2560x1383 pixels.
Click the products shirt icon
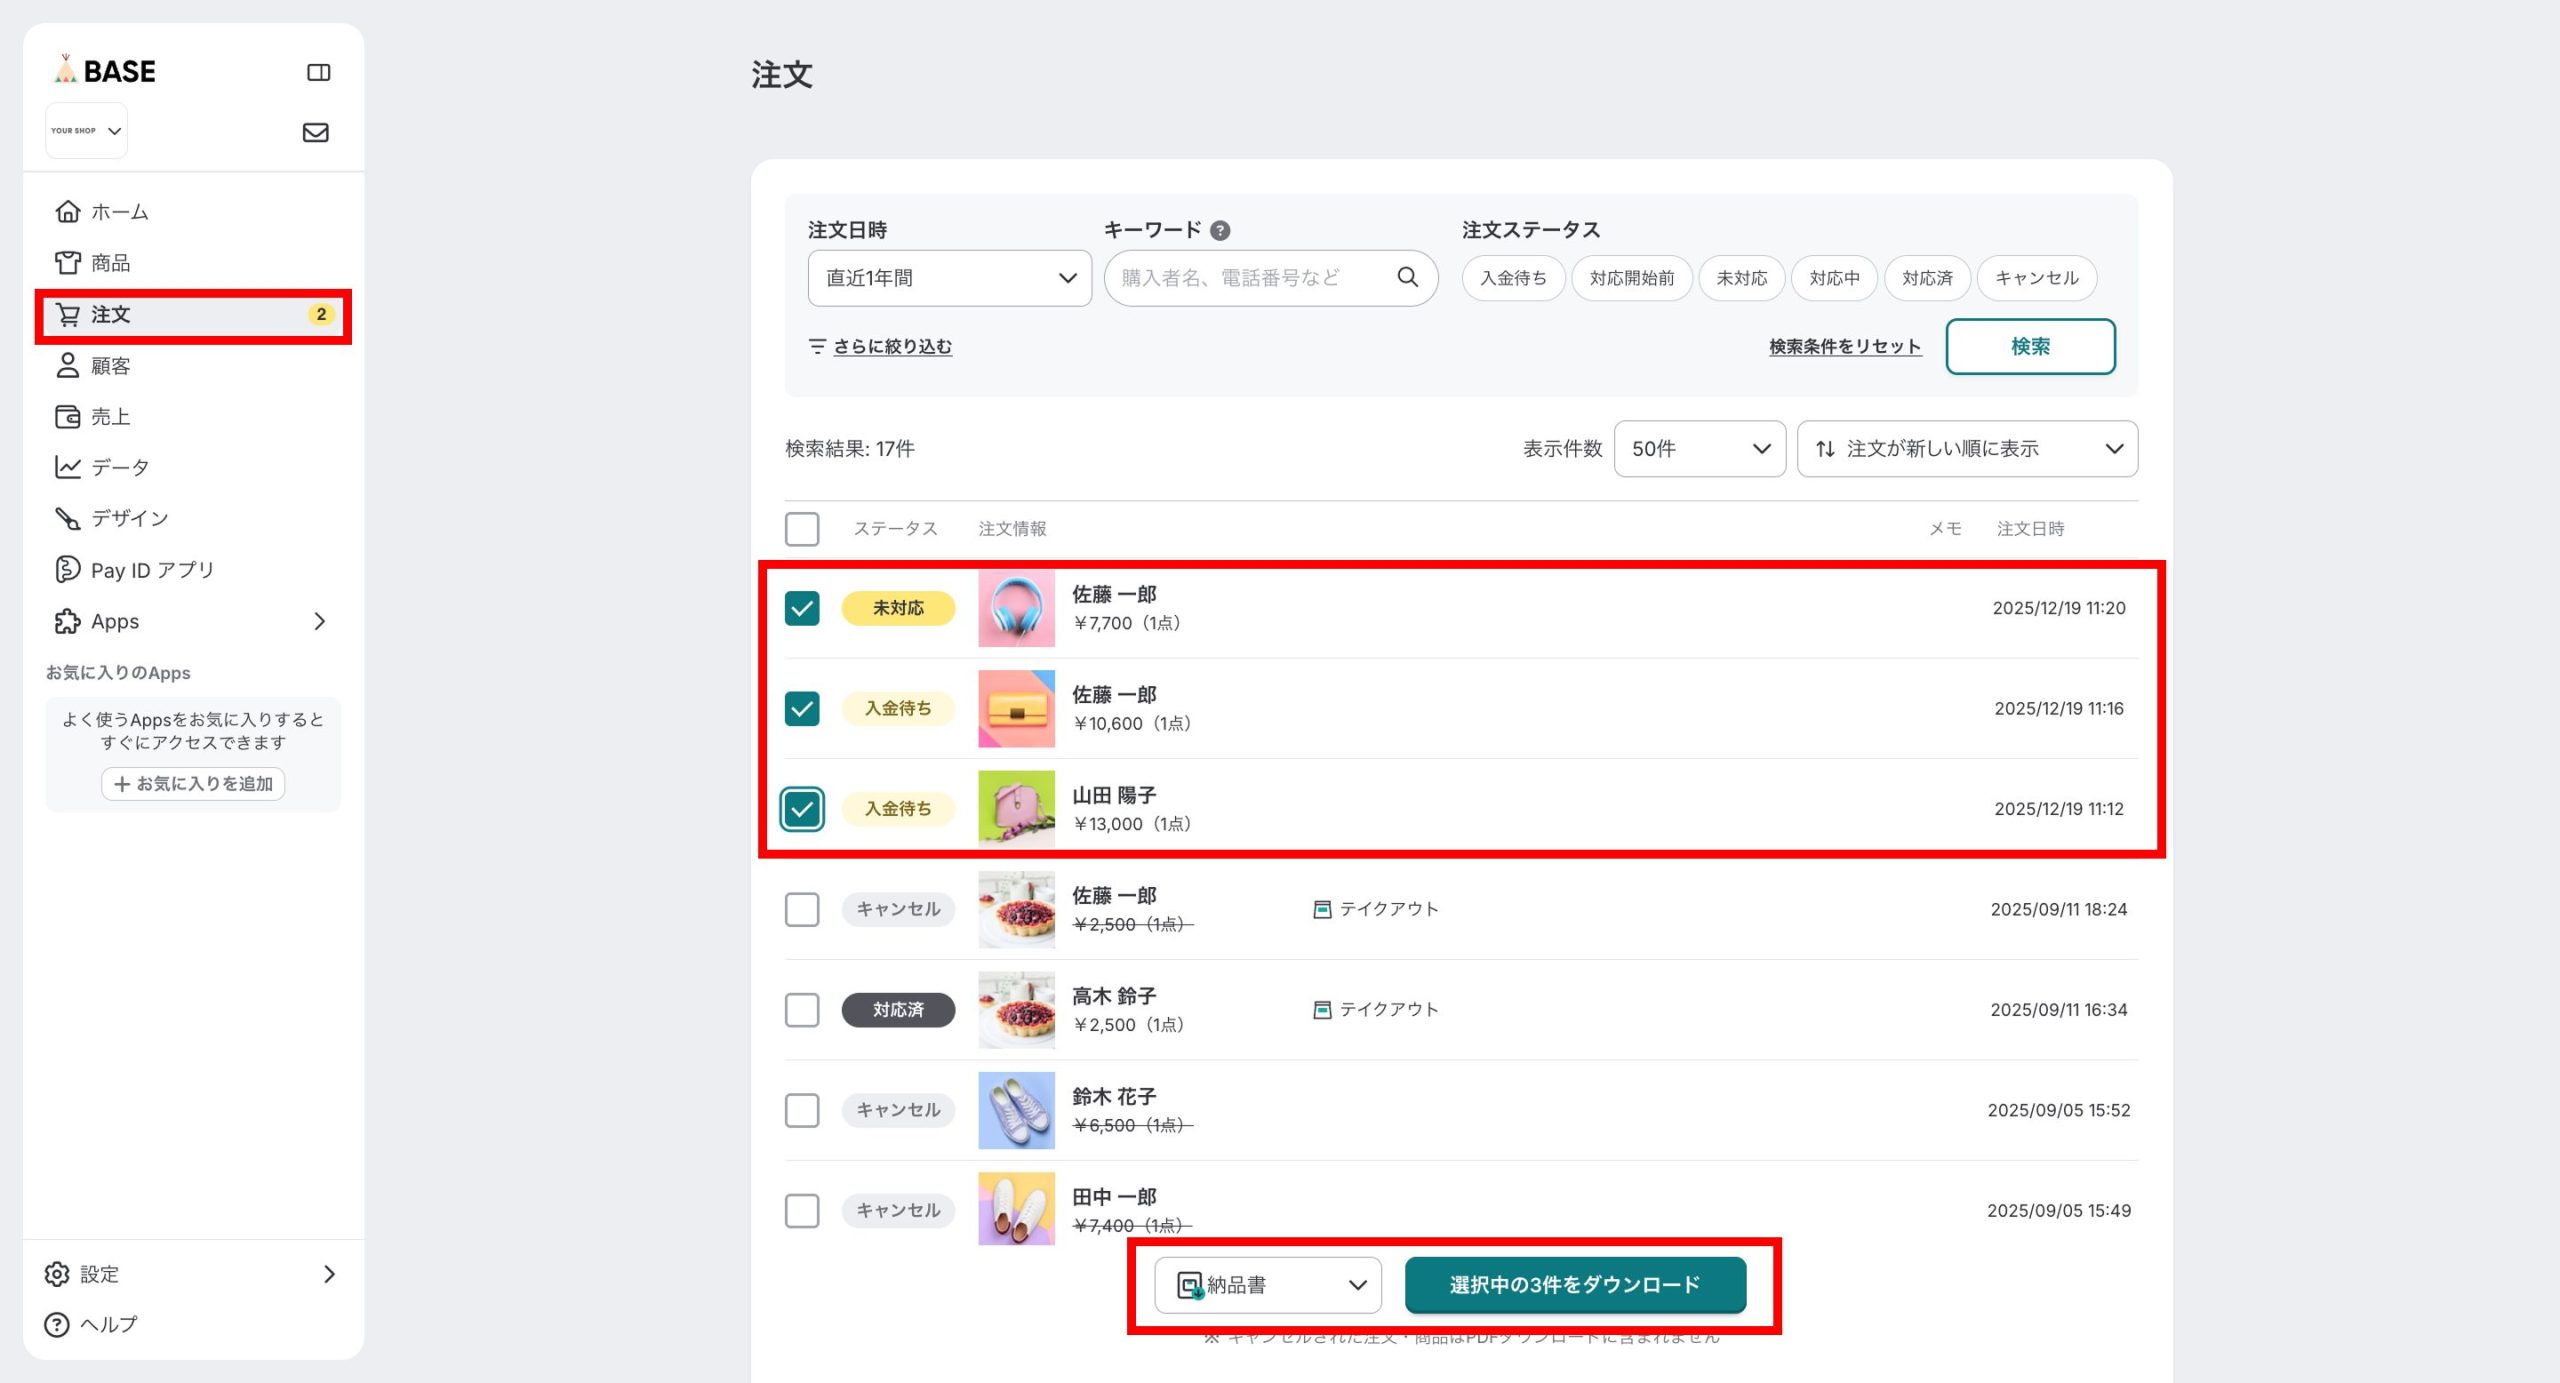coord(67,262)
